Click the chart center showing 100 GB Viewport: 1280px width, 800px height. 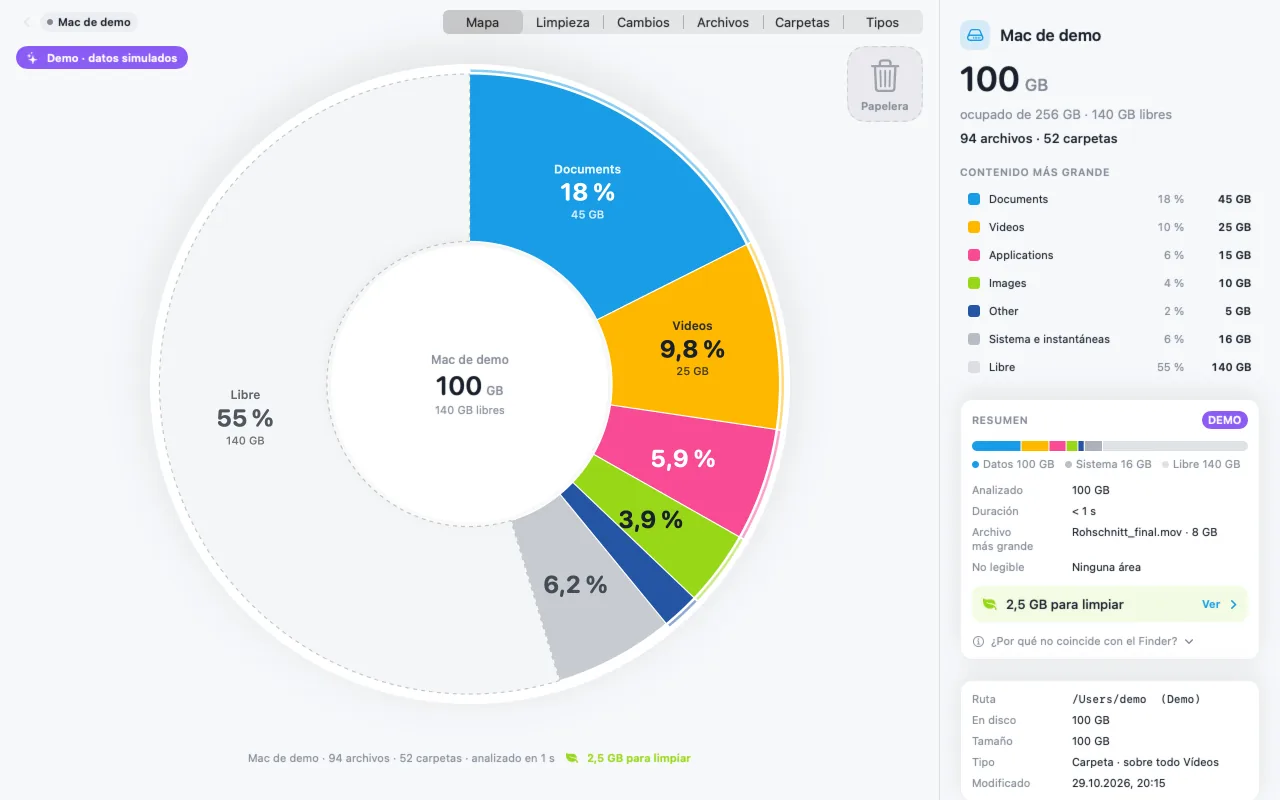[470, 384]
